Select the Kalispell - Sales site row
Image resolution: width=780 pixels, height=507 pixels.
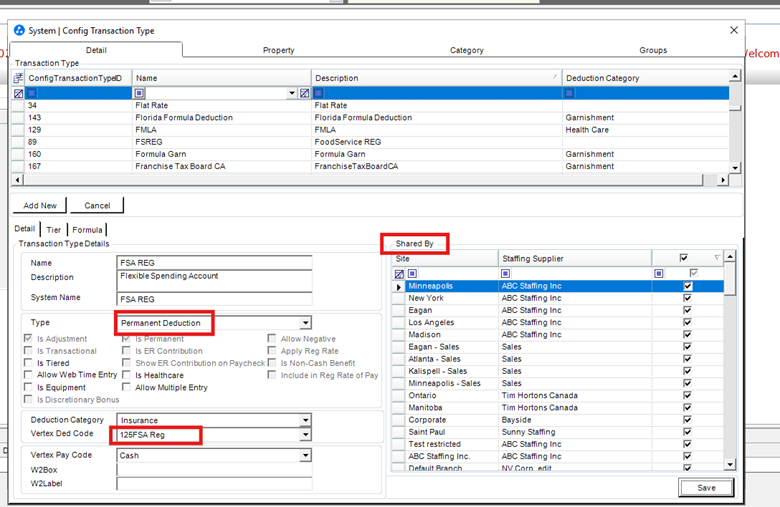558,371
